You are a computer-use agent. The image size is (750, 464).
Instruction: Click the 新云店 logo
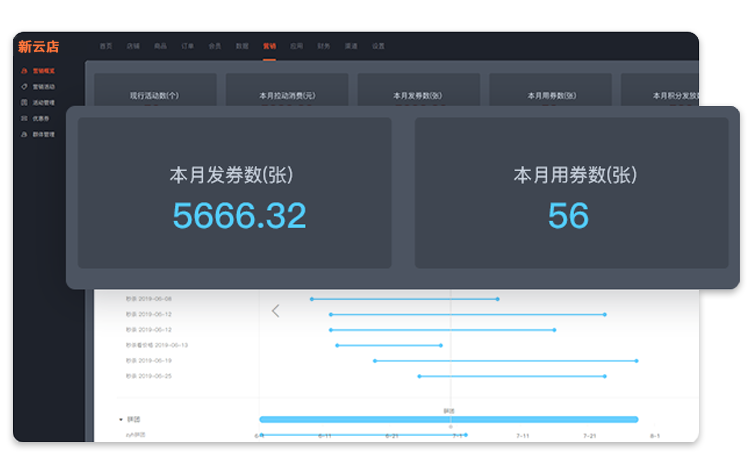(x=39, y=46)
